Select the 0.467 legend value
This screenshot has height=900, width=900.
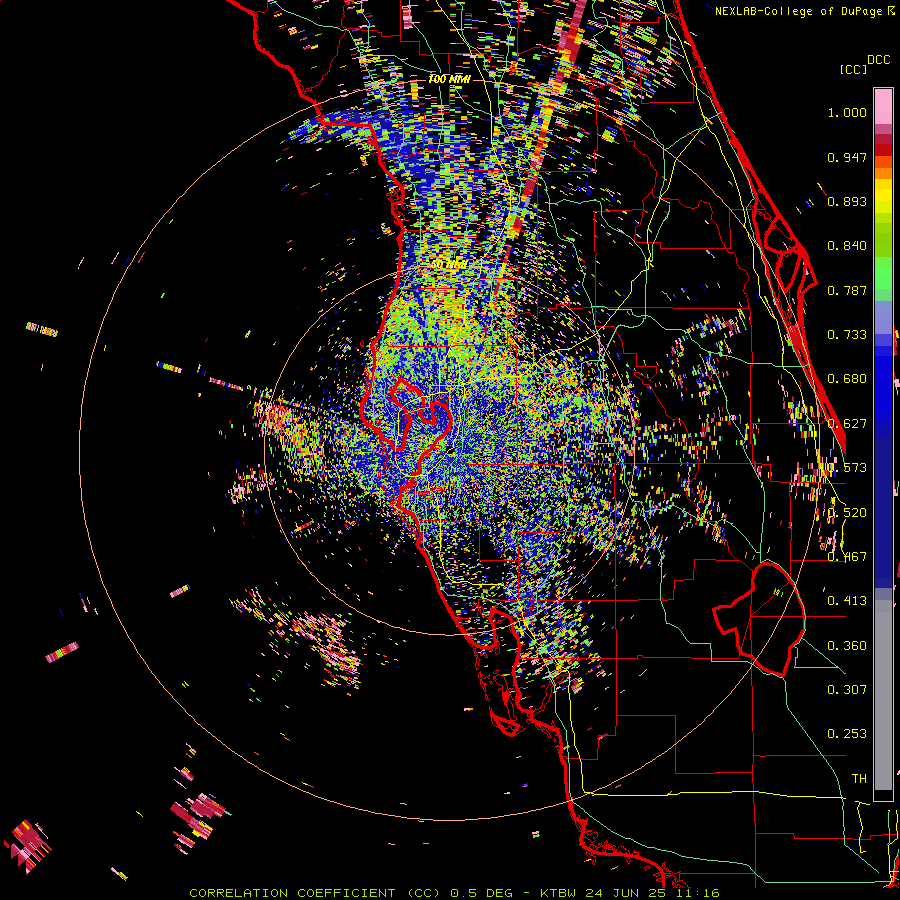tap(847, 557)
